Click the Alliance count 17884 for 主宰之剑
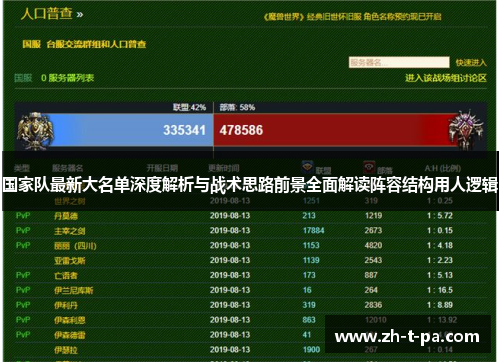 pos(313,231)
